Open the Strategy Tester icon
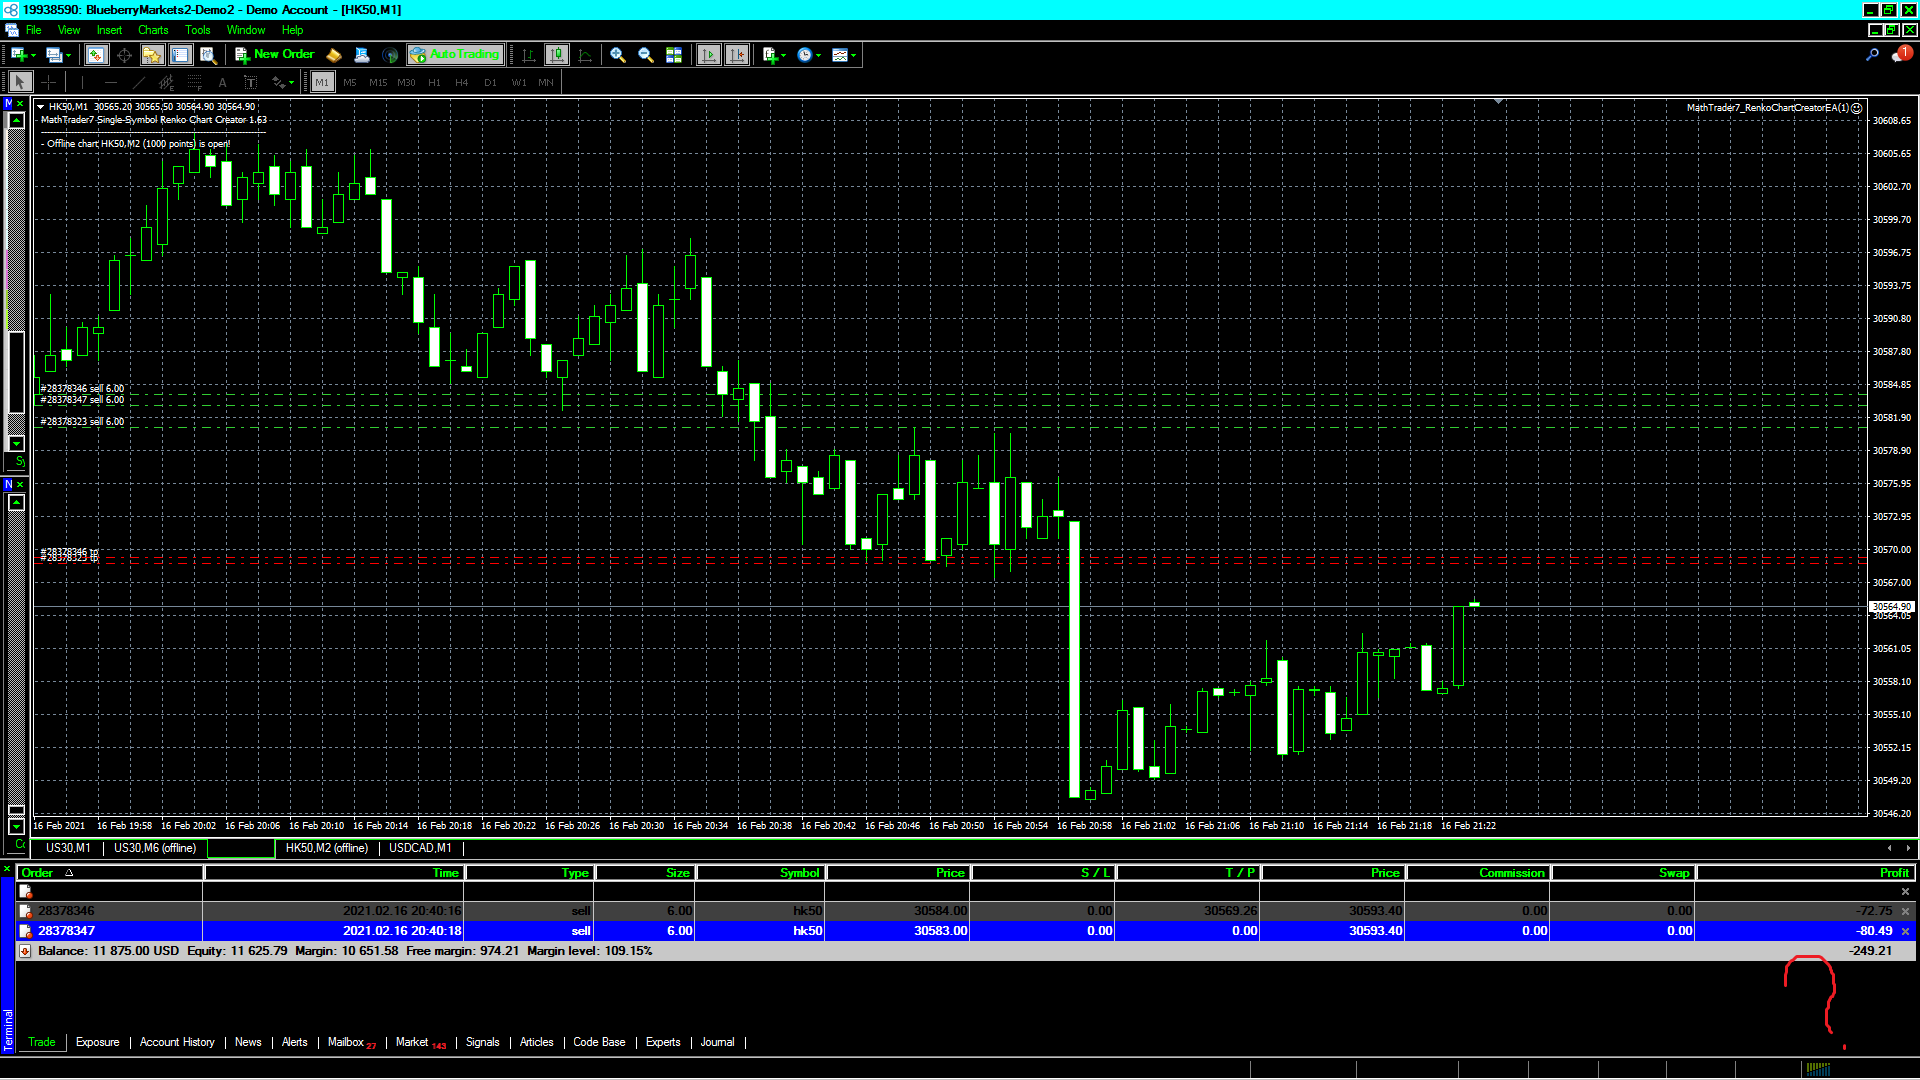 pyautogui.click(x=208, y=55)
